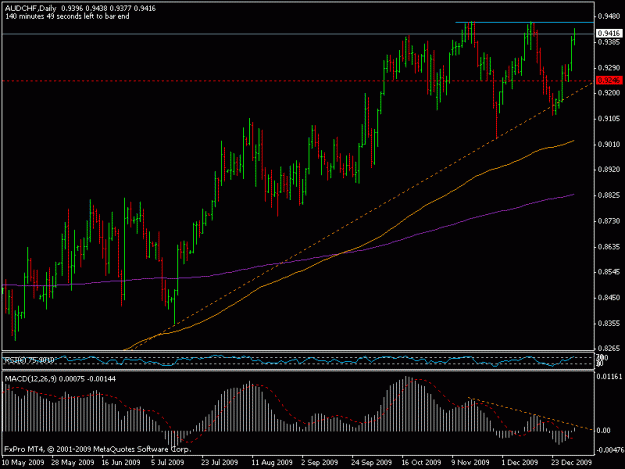Select the 0.9416 current price label
The image size is (625, 469).
(609, 33)
